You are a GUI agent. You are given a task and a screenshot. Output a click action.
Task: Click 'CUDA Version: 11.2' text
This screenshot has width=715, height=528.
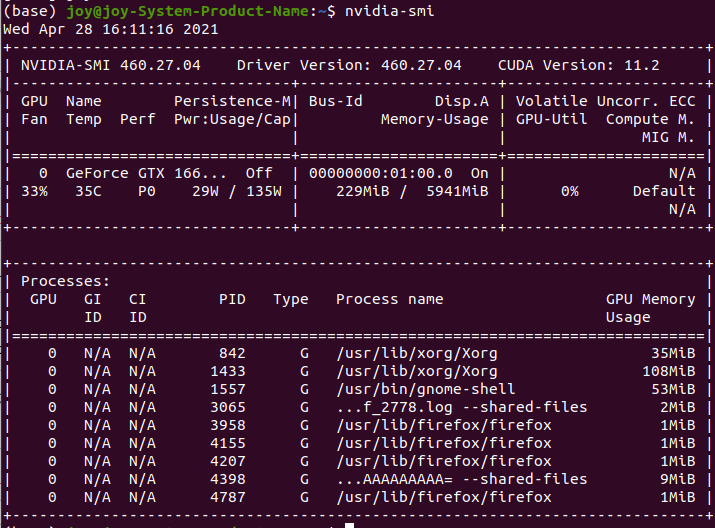coord(579,65)
